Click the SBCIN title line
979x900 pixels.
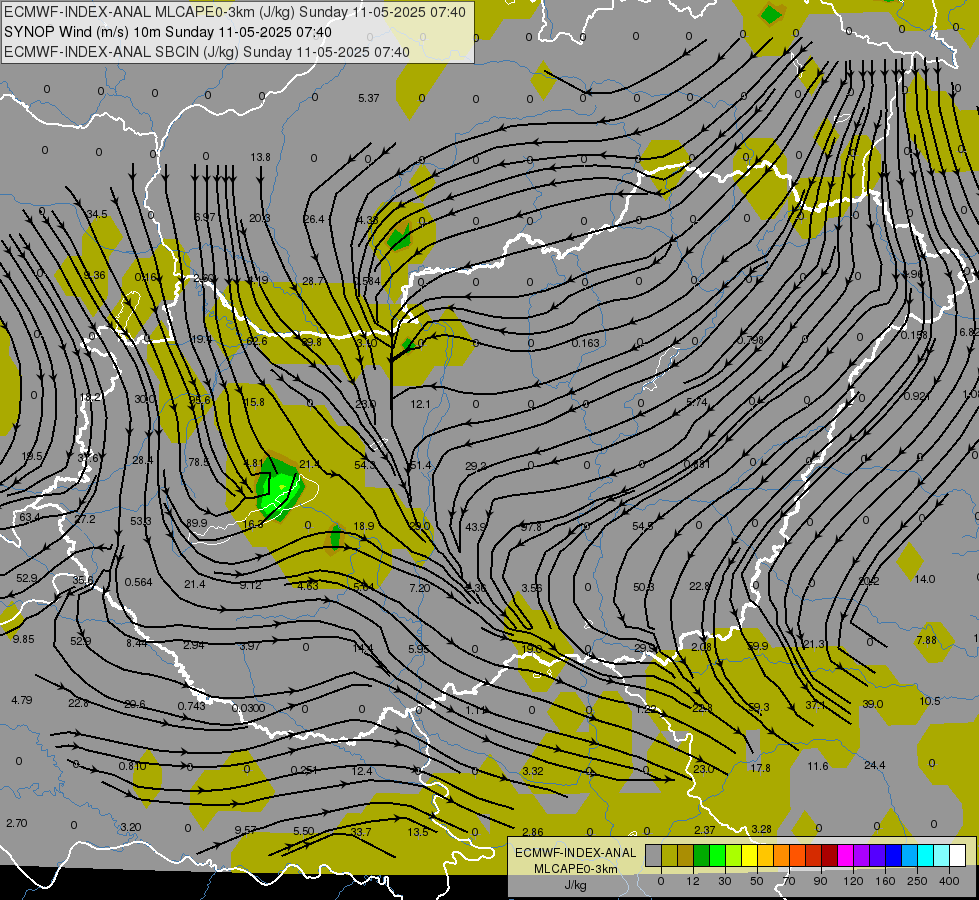tap(207, 52)
